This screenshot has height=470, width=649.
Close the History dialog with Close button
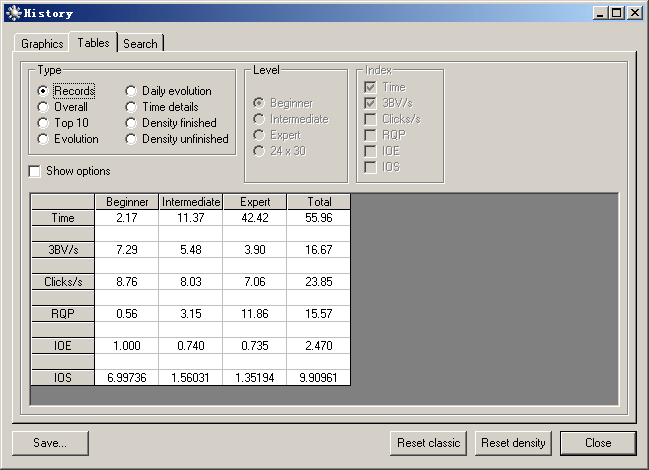[598, 443]
